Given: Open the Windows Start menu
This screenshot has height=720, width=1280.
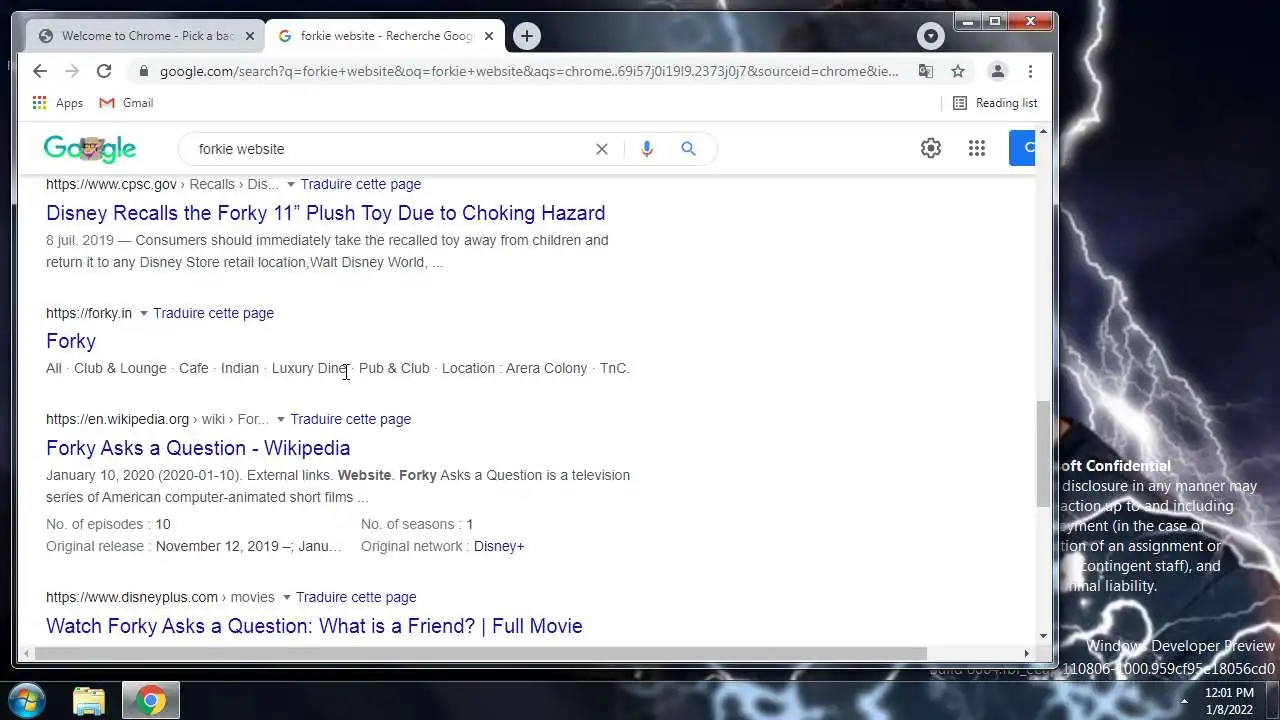Looking at the screenshot, I should click(26, 700).
